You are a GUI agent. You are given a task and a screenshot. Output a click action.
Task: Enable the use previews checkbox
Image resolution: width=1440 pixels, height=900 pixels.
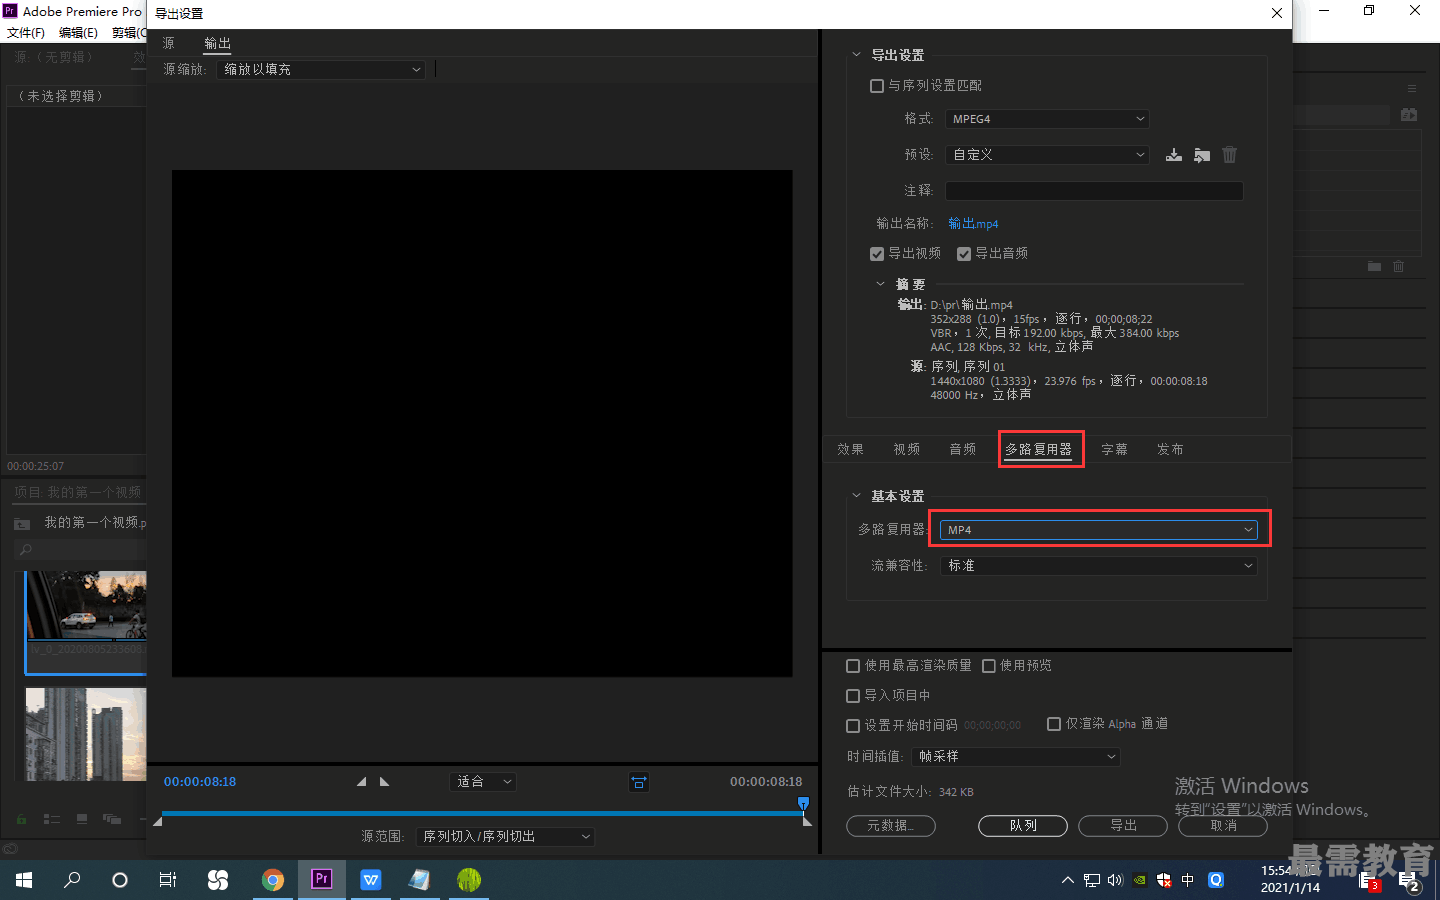tap(989, 666)
